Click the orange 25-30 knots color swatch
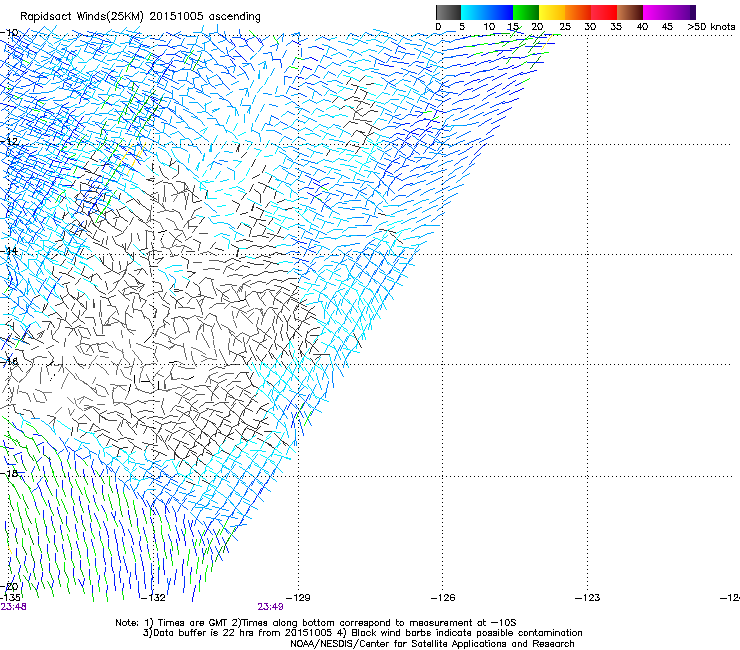Image resolution: width=740 pixels, height=650 pixels. pyautogui.click(x=578, y=12)
